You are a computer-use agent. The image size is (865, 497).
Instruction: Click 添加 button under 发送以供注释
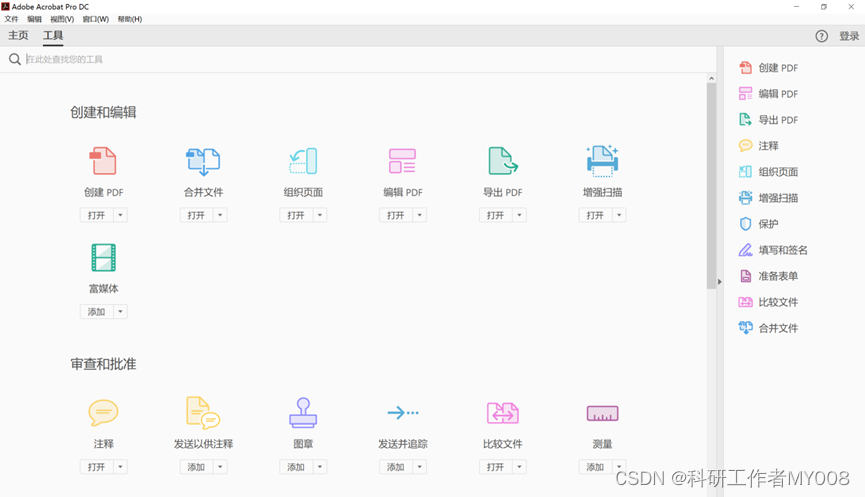(x=196, y=467)
